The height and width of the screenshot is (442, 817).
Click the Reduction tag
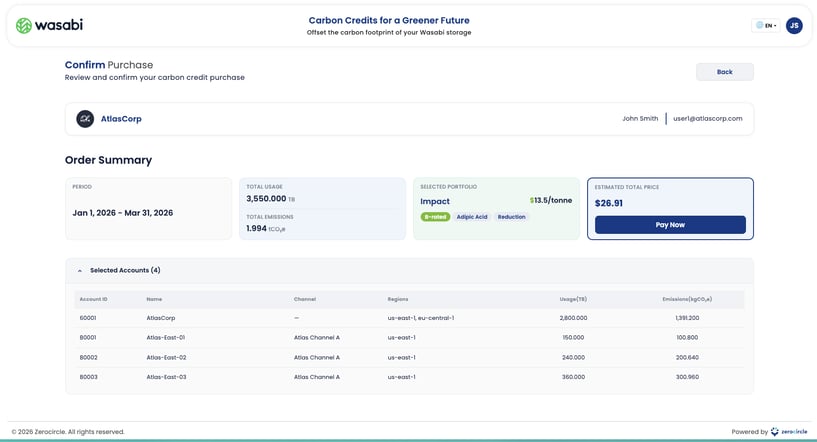[x=511, y=217]
